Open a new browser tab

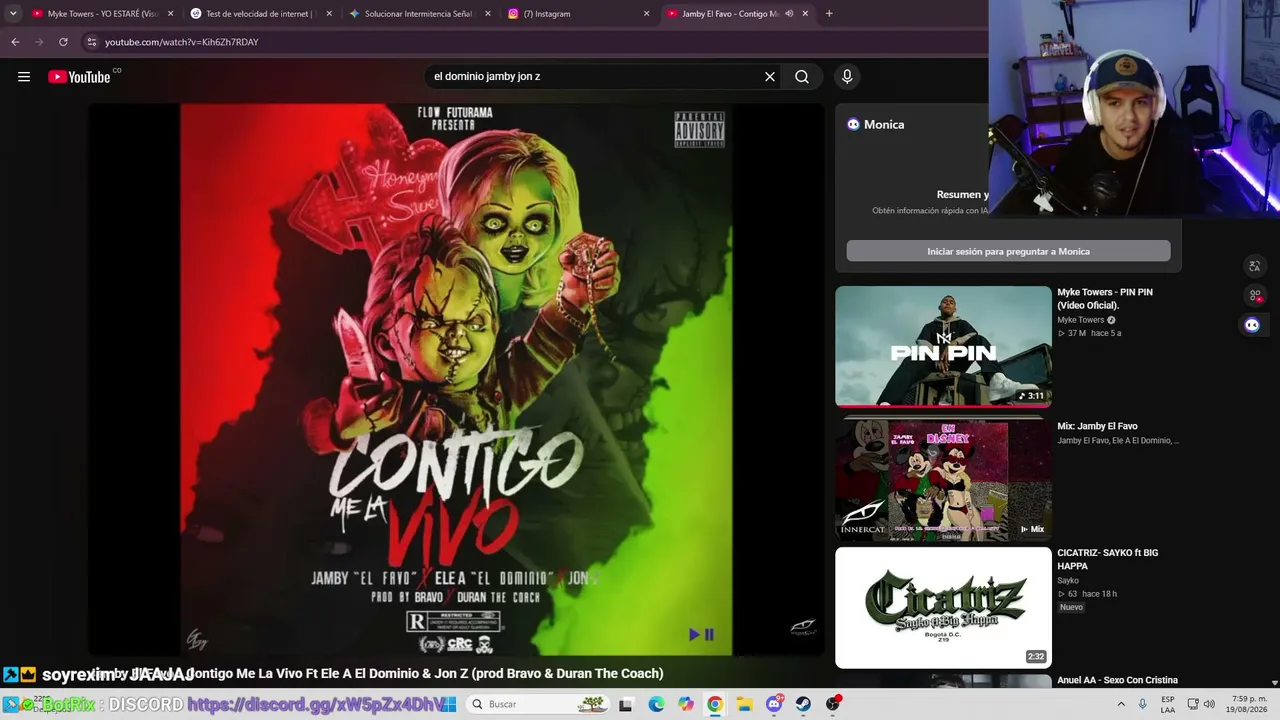click(829, 14)
